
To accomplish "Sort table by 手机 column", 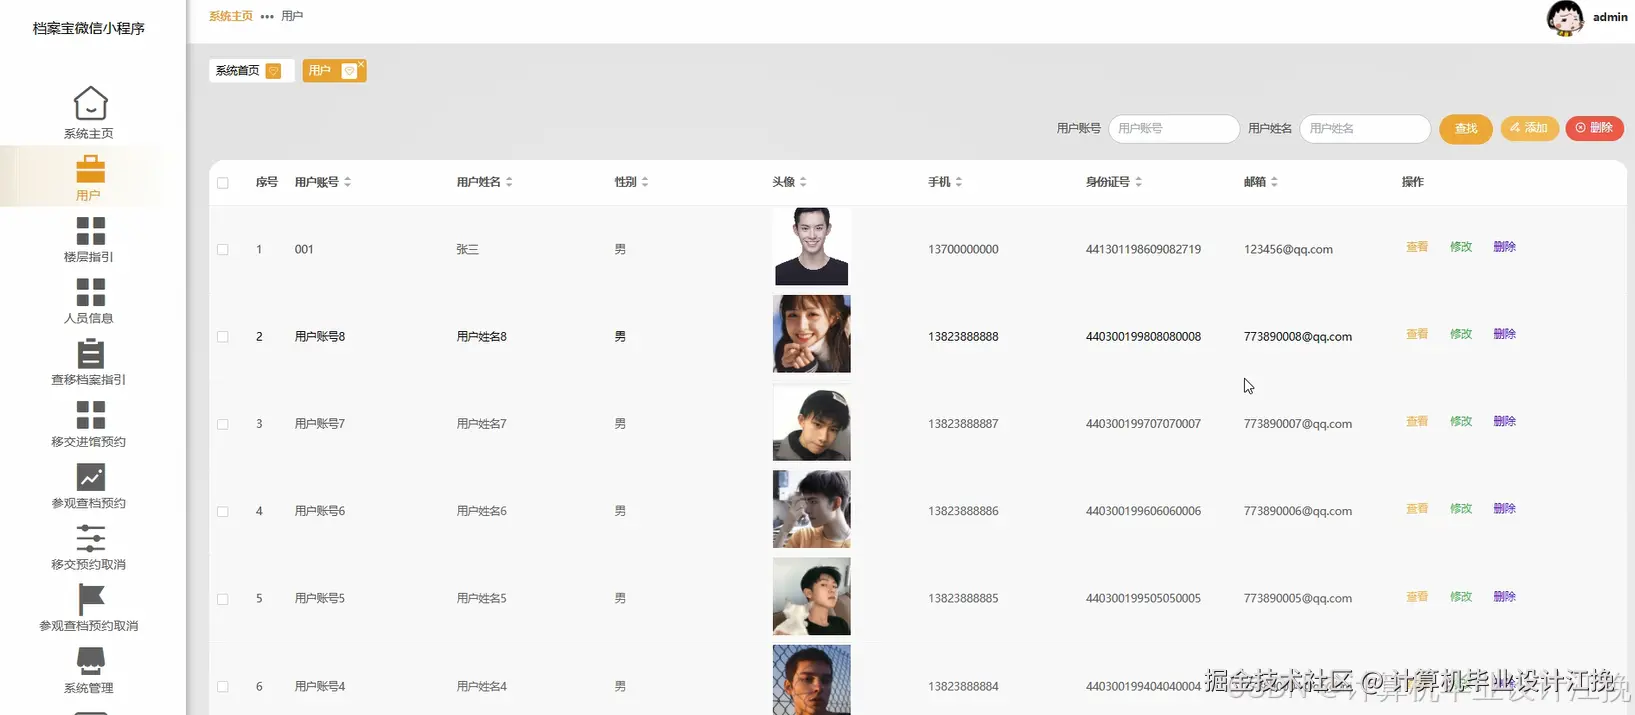I will pyautogui.click(x=959, y=182).
